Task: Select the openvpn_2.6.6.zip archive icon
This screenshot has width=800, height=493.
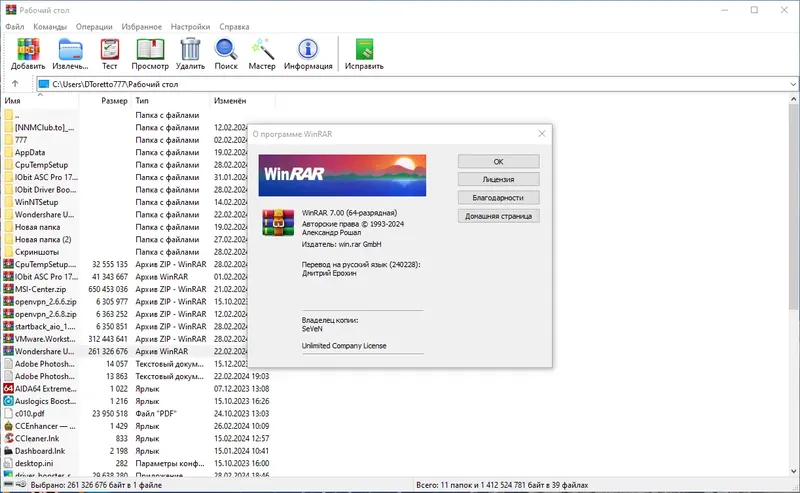Action: (x=8, y=302)
